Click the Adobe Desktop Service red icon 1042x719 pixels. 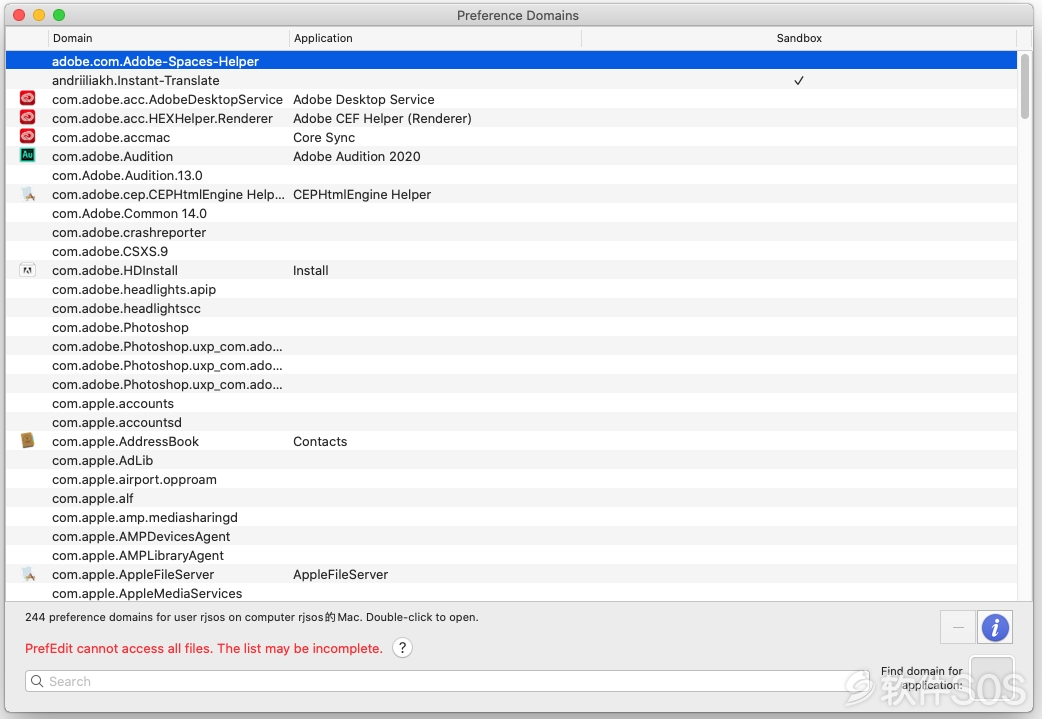(27, 98)
